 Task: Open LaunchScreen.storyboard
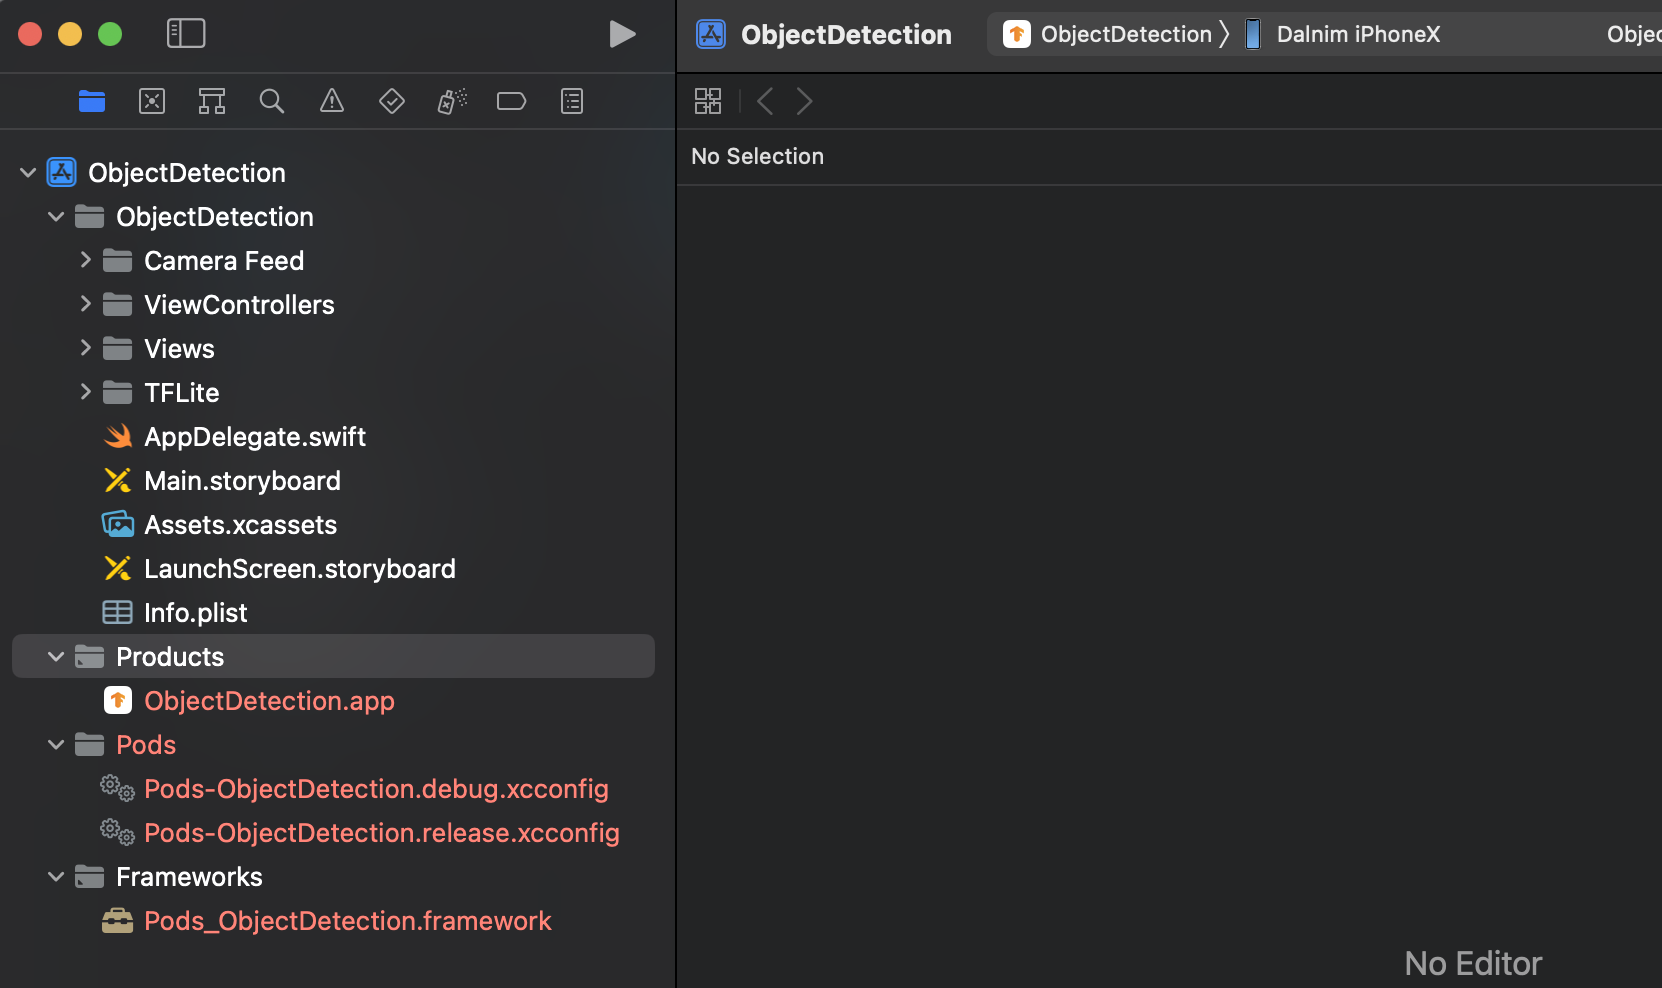click(x=300, y=569)
